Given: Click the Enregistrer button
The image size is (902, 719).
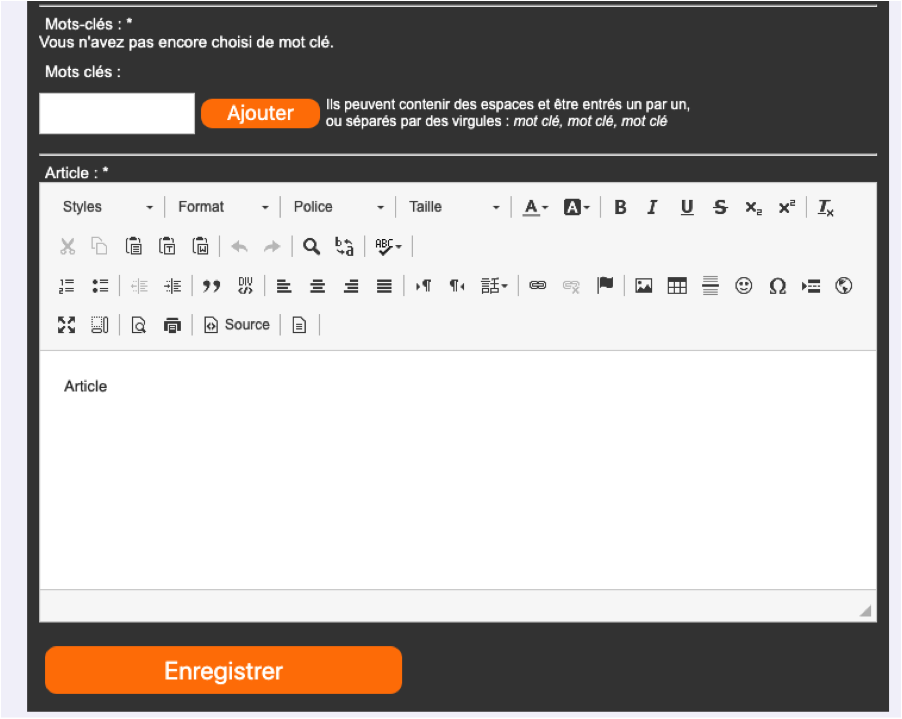Looking at the screenshot, I should point(223,671).
